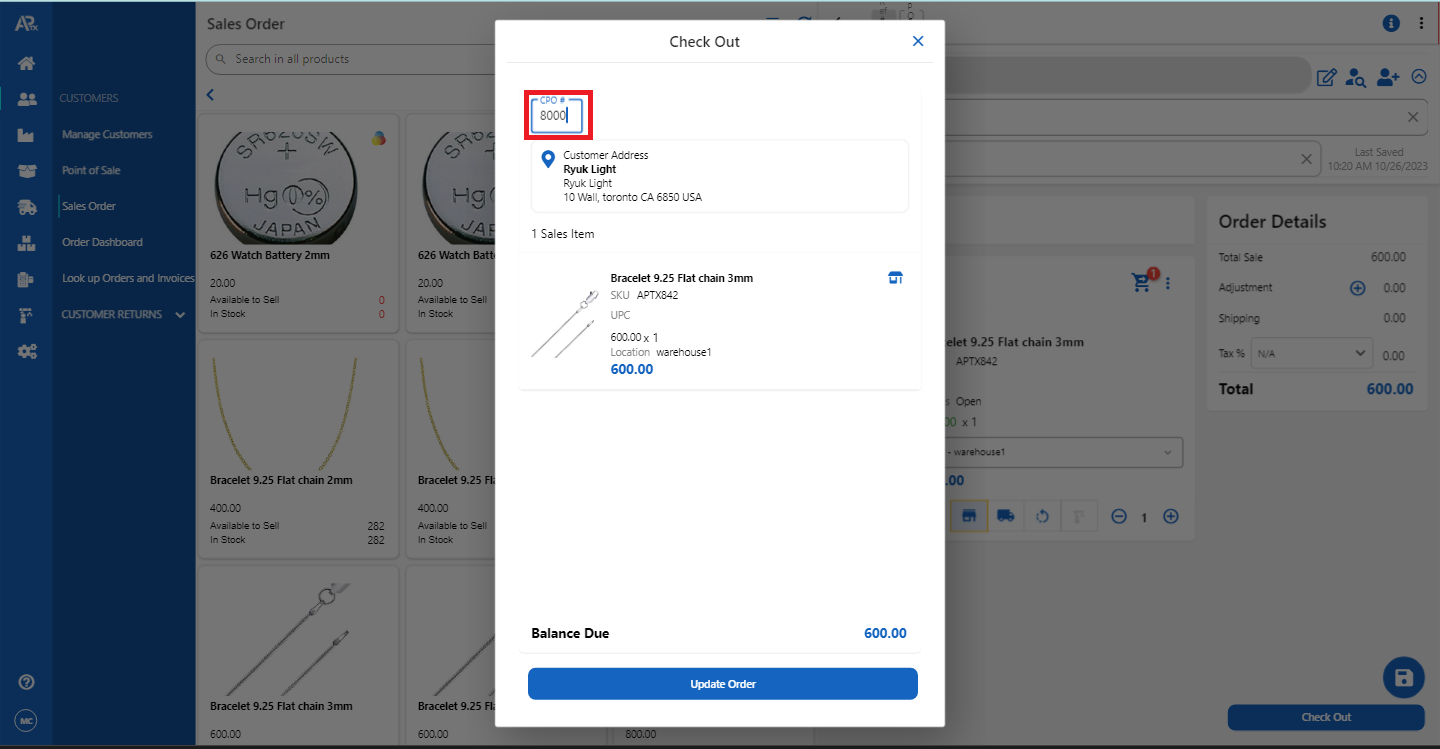Image resolution: width=1440 pixels, height=749 pixels.
Task: Select the truck shipping fulfillment toggle
Action: click(x=1006, y=516)
